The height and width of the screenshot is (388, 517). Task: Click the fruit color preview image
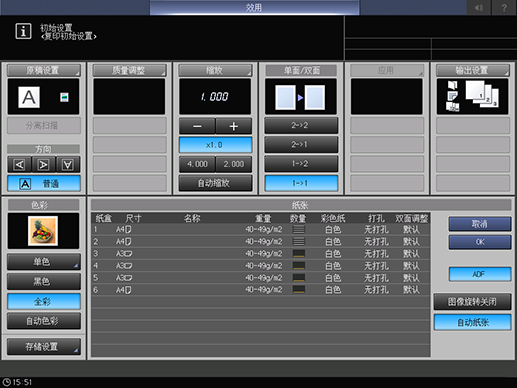click(x=43, y=231)
